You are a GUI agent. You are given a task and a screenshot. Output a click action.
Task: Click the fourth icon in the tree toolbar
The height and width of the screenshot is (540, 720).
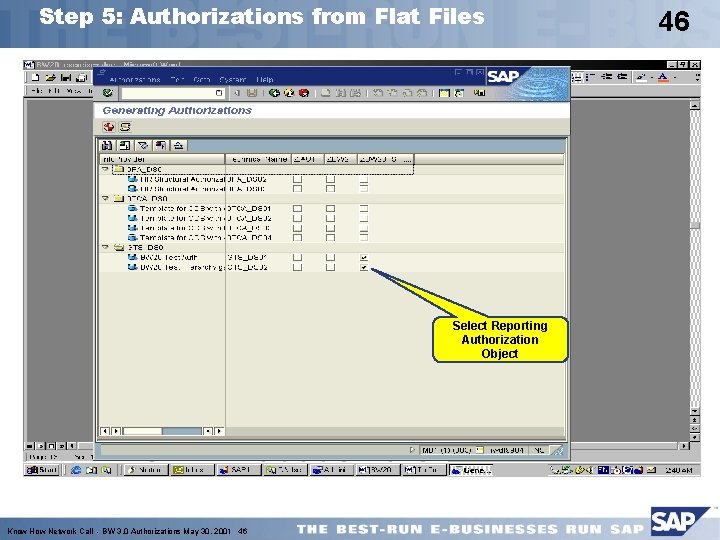(x=160, y=146)
